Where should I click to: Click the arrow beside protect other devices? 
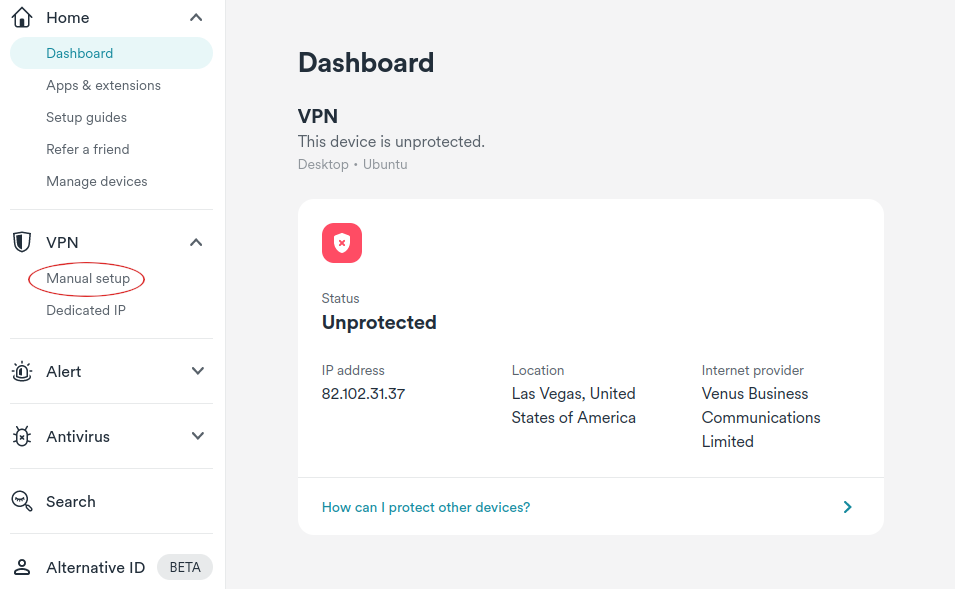847,507
